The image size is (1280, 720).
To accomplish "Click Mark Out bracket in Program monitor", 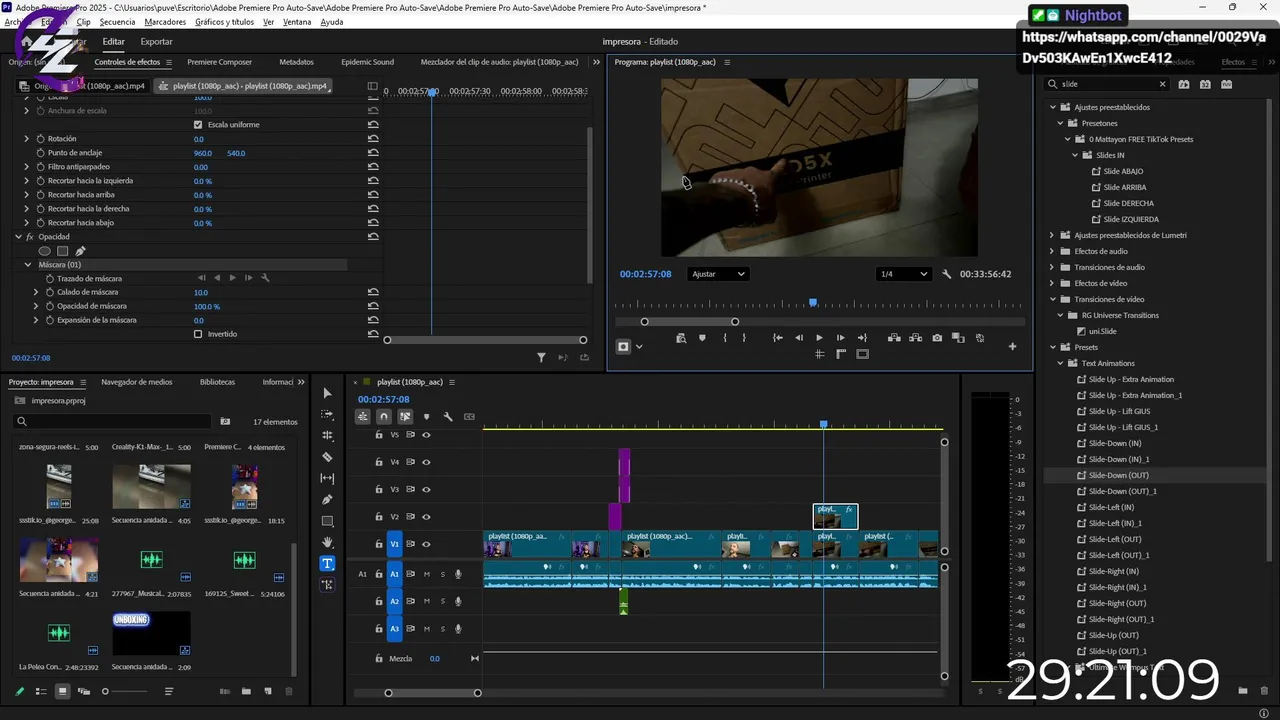I will point(743,338).
